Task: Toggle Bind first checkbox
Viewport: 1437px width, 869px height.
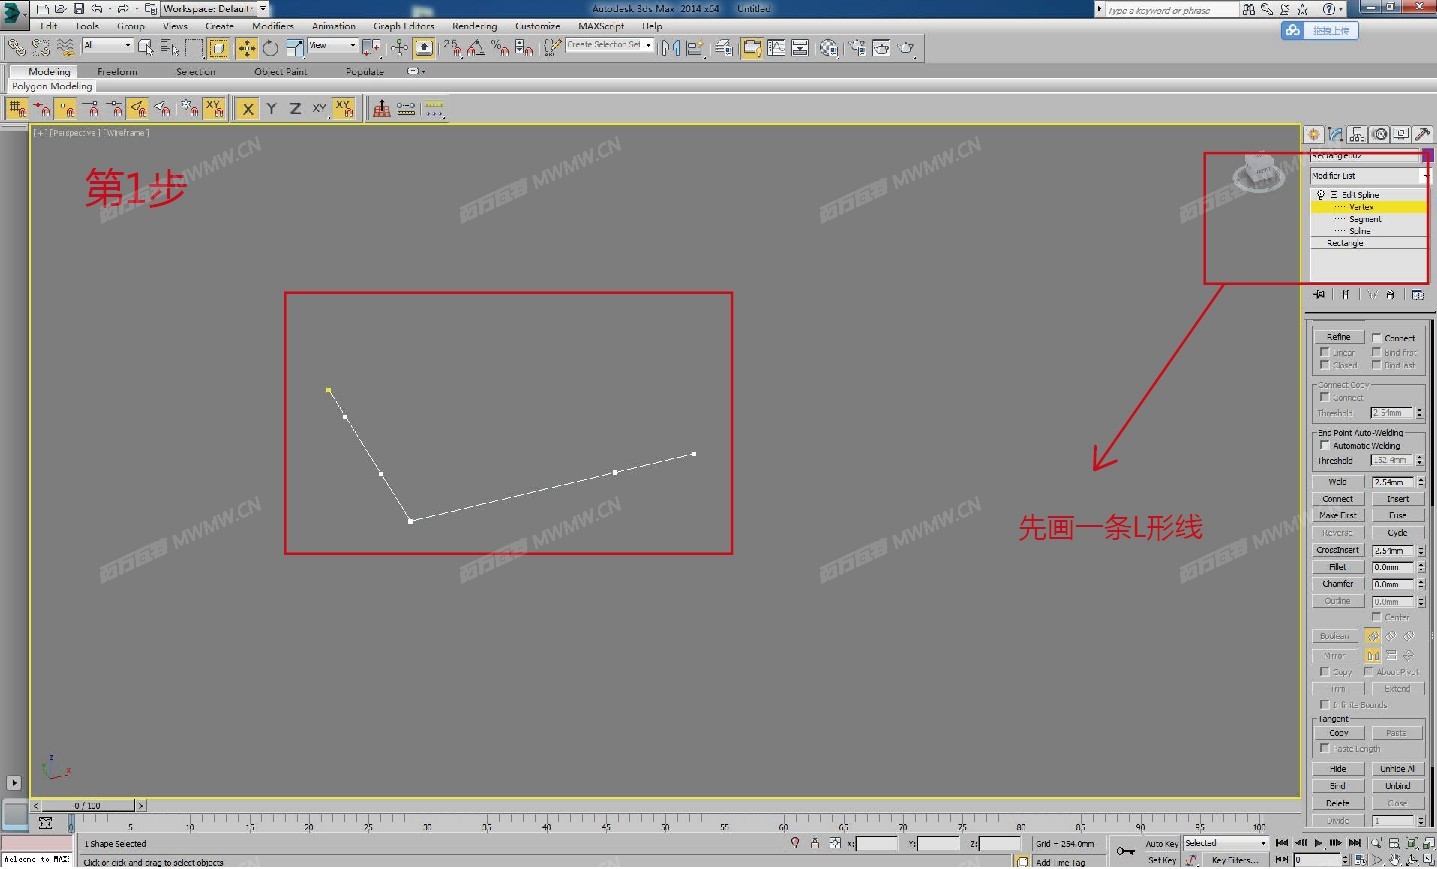Action: pos(1376,352)
